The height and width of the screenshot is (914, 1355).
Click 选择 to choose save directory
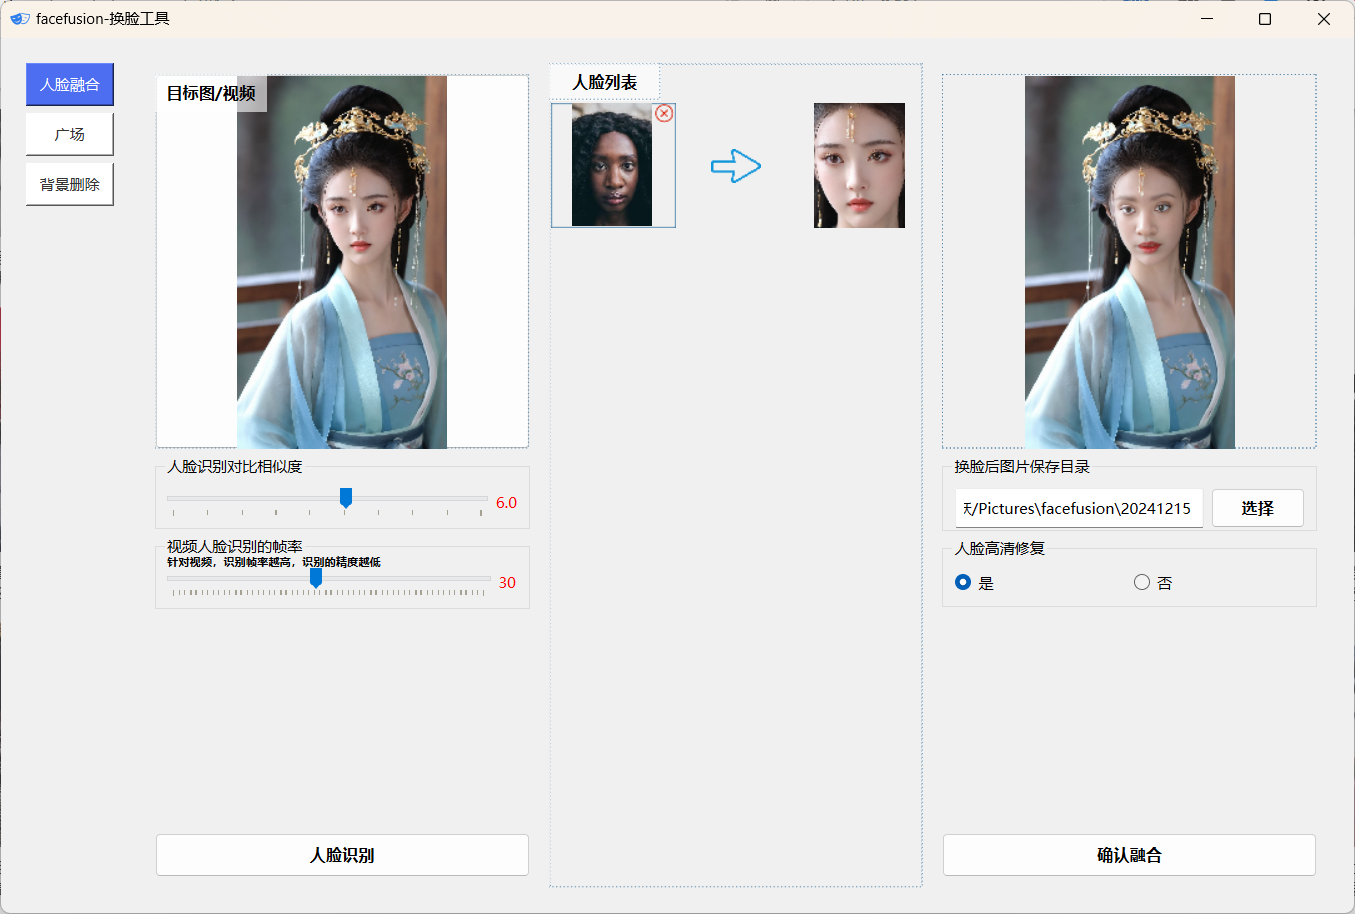tap(1258, 508)
